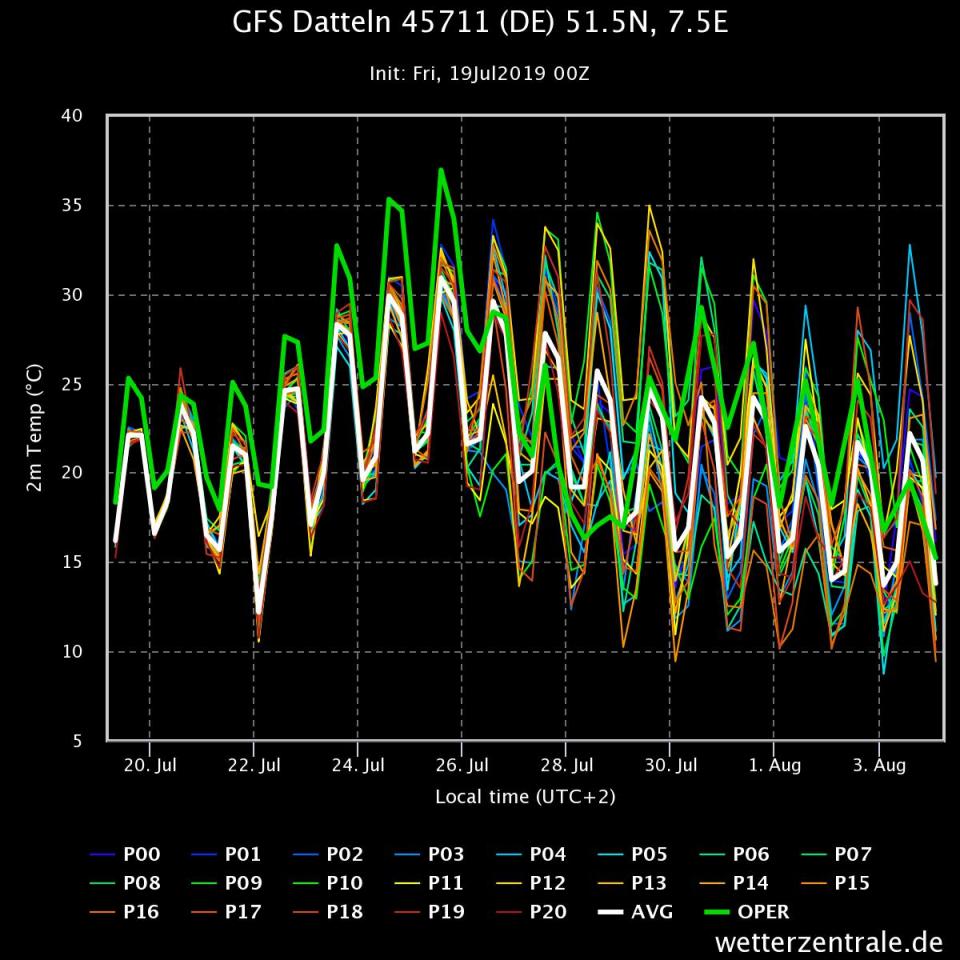This screenshot has height=960, width=960.
Task: Click the 2m Temp (°C) y-axis title
Action: pos(32,428)
